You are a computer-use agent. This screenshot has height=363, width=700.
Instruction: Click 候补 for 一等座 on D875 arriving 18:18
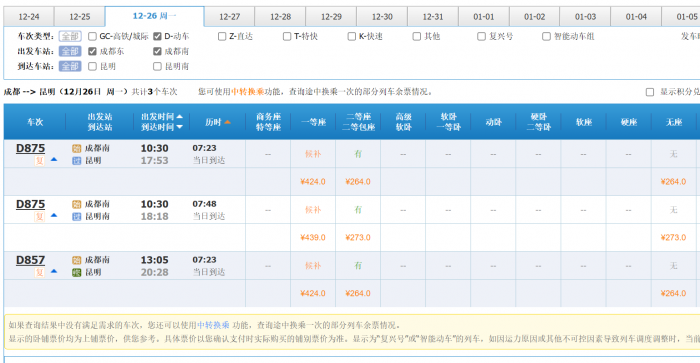click(313, 210)
